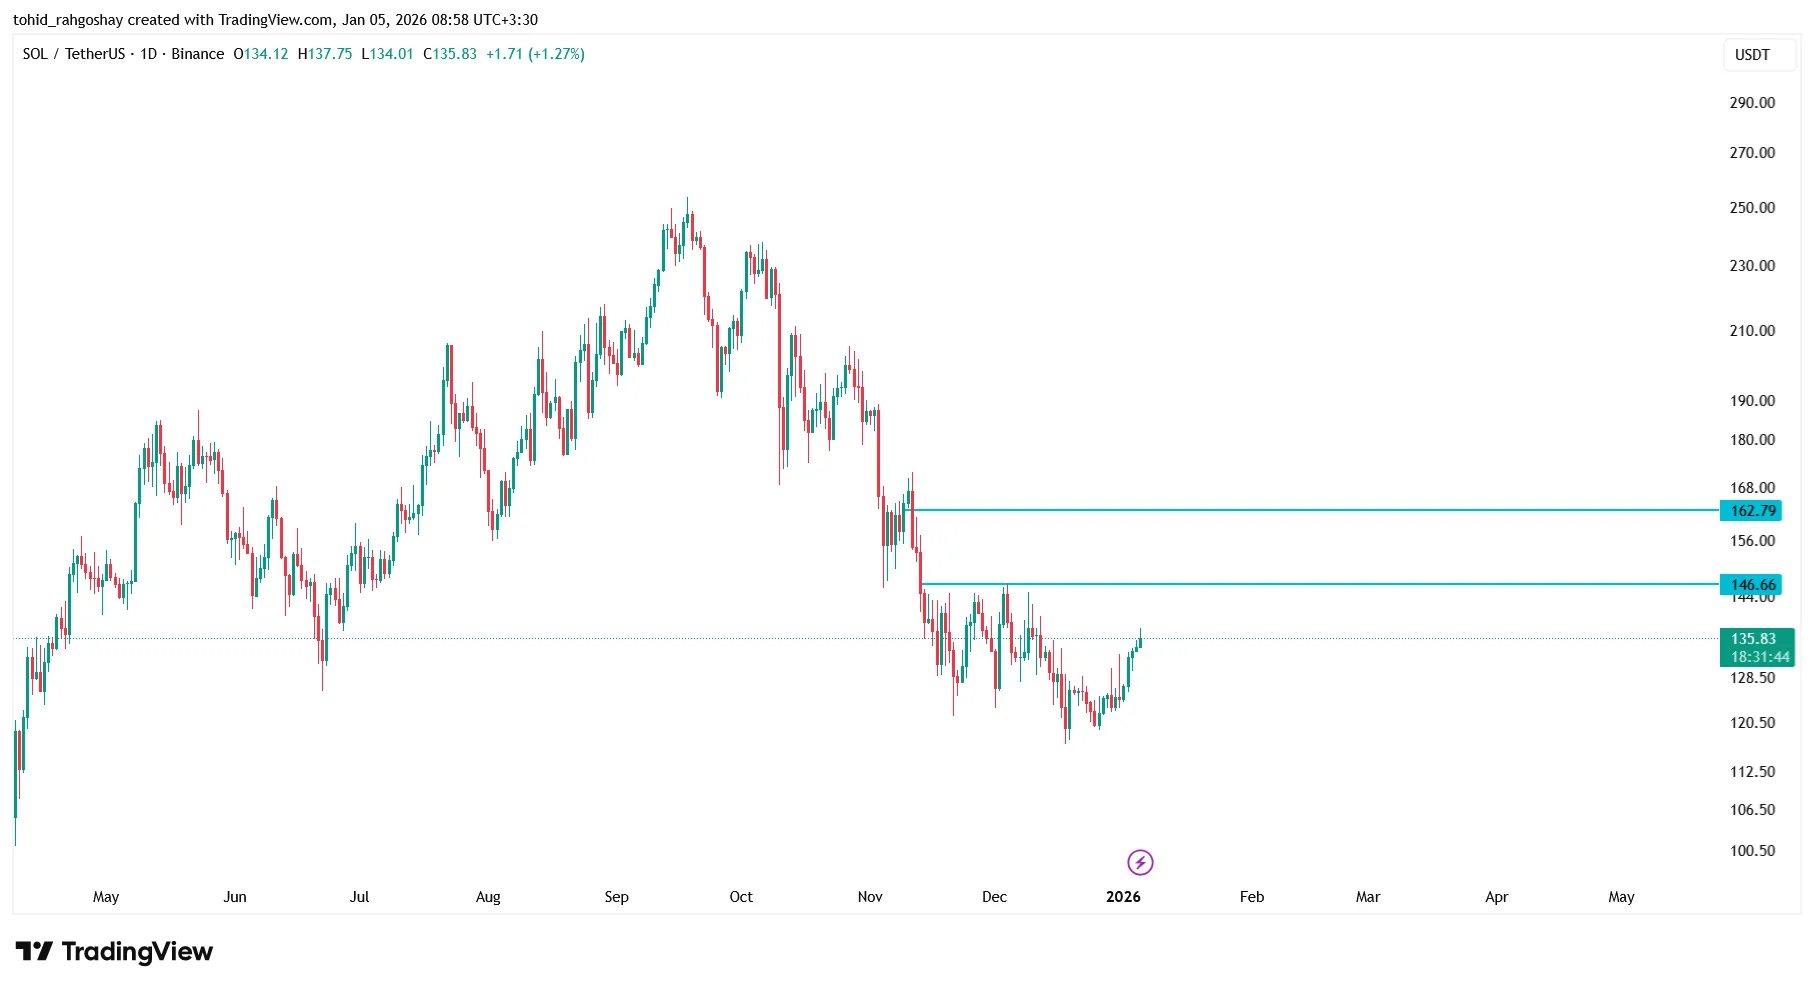Image resolution: width=1814 pixels, height=989 pixels.
Task: Click the TradingView wordmark text
Action: (x=137, y=951)
